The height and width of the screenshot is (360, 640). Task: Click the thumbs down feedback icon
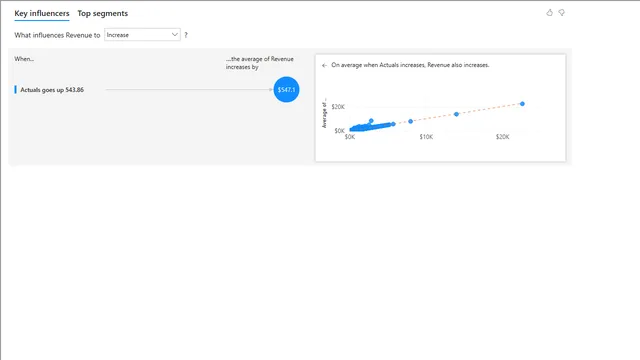(562, 13)
